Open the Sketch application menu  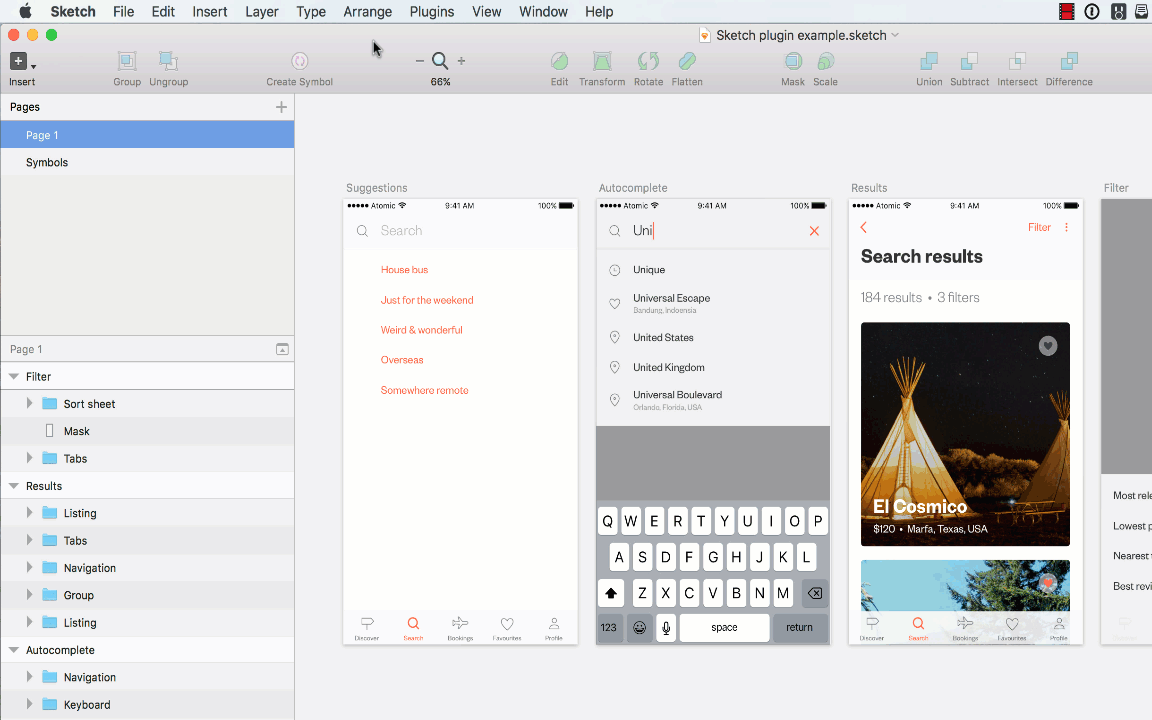(x=73, y=12)
